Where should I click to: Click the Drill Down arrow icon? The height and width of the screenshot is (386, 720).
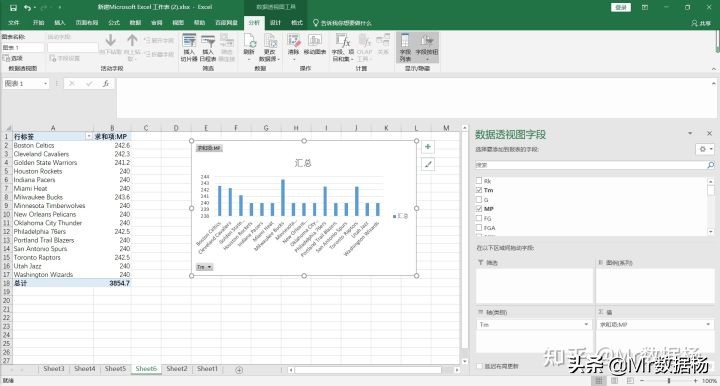(x=110, y=40)
